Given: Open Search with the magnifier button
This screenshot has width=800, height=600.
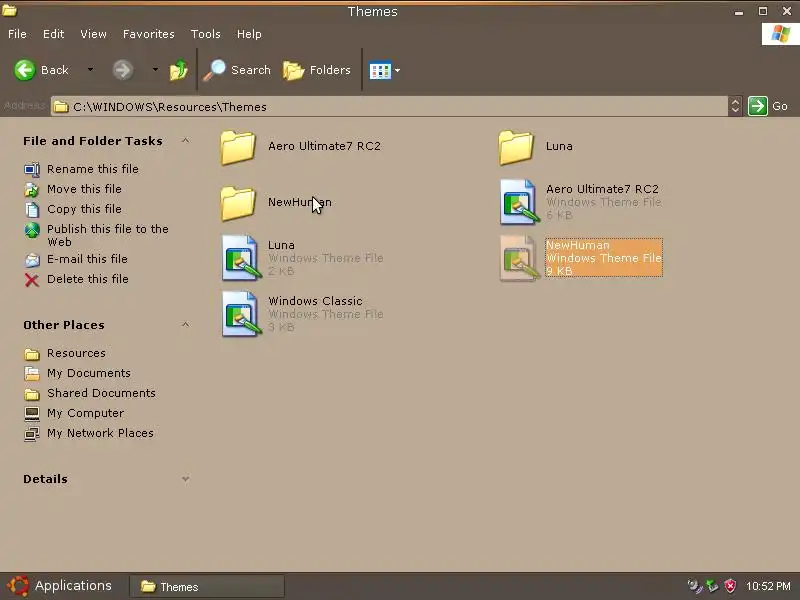Looking at the screenshot, I should pos(237,70).
